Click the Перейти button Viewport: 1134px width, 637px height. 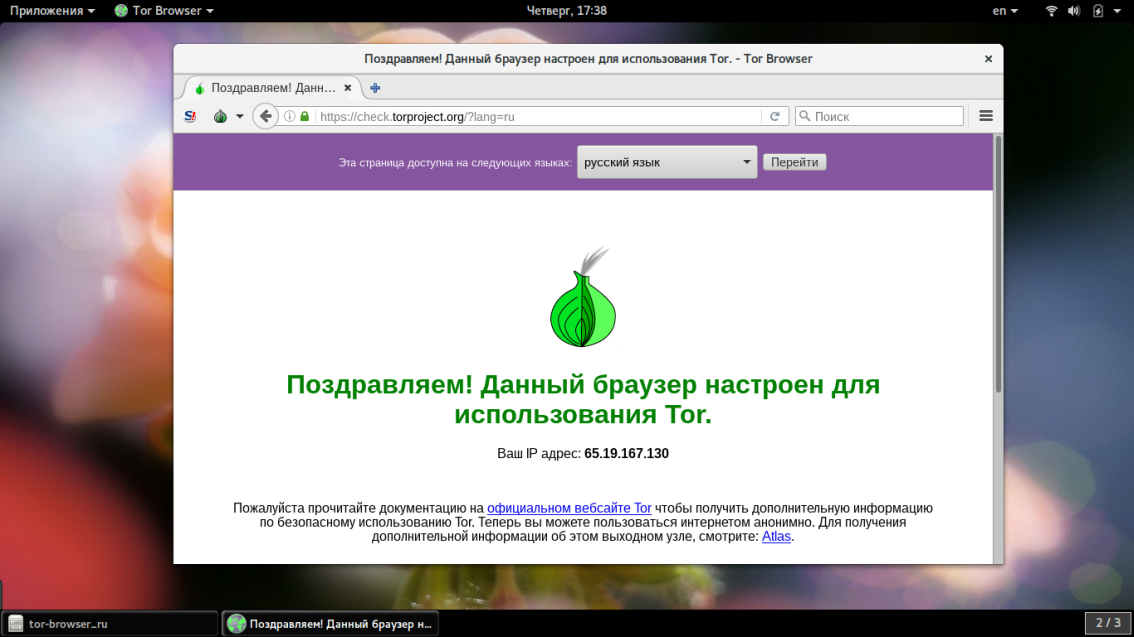pos(794,162)
